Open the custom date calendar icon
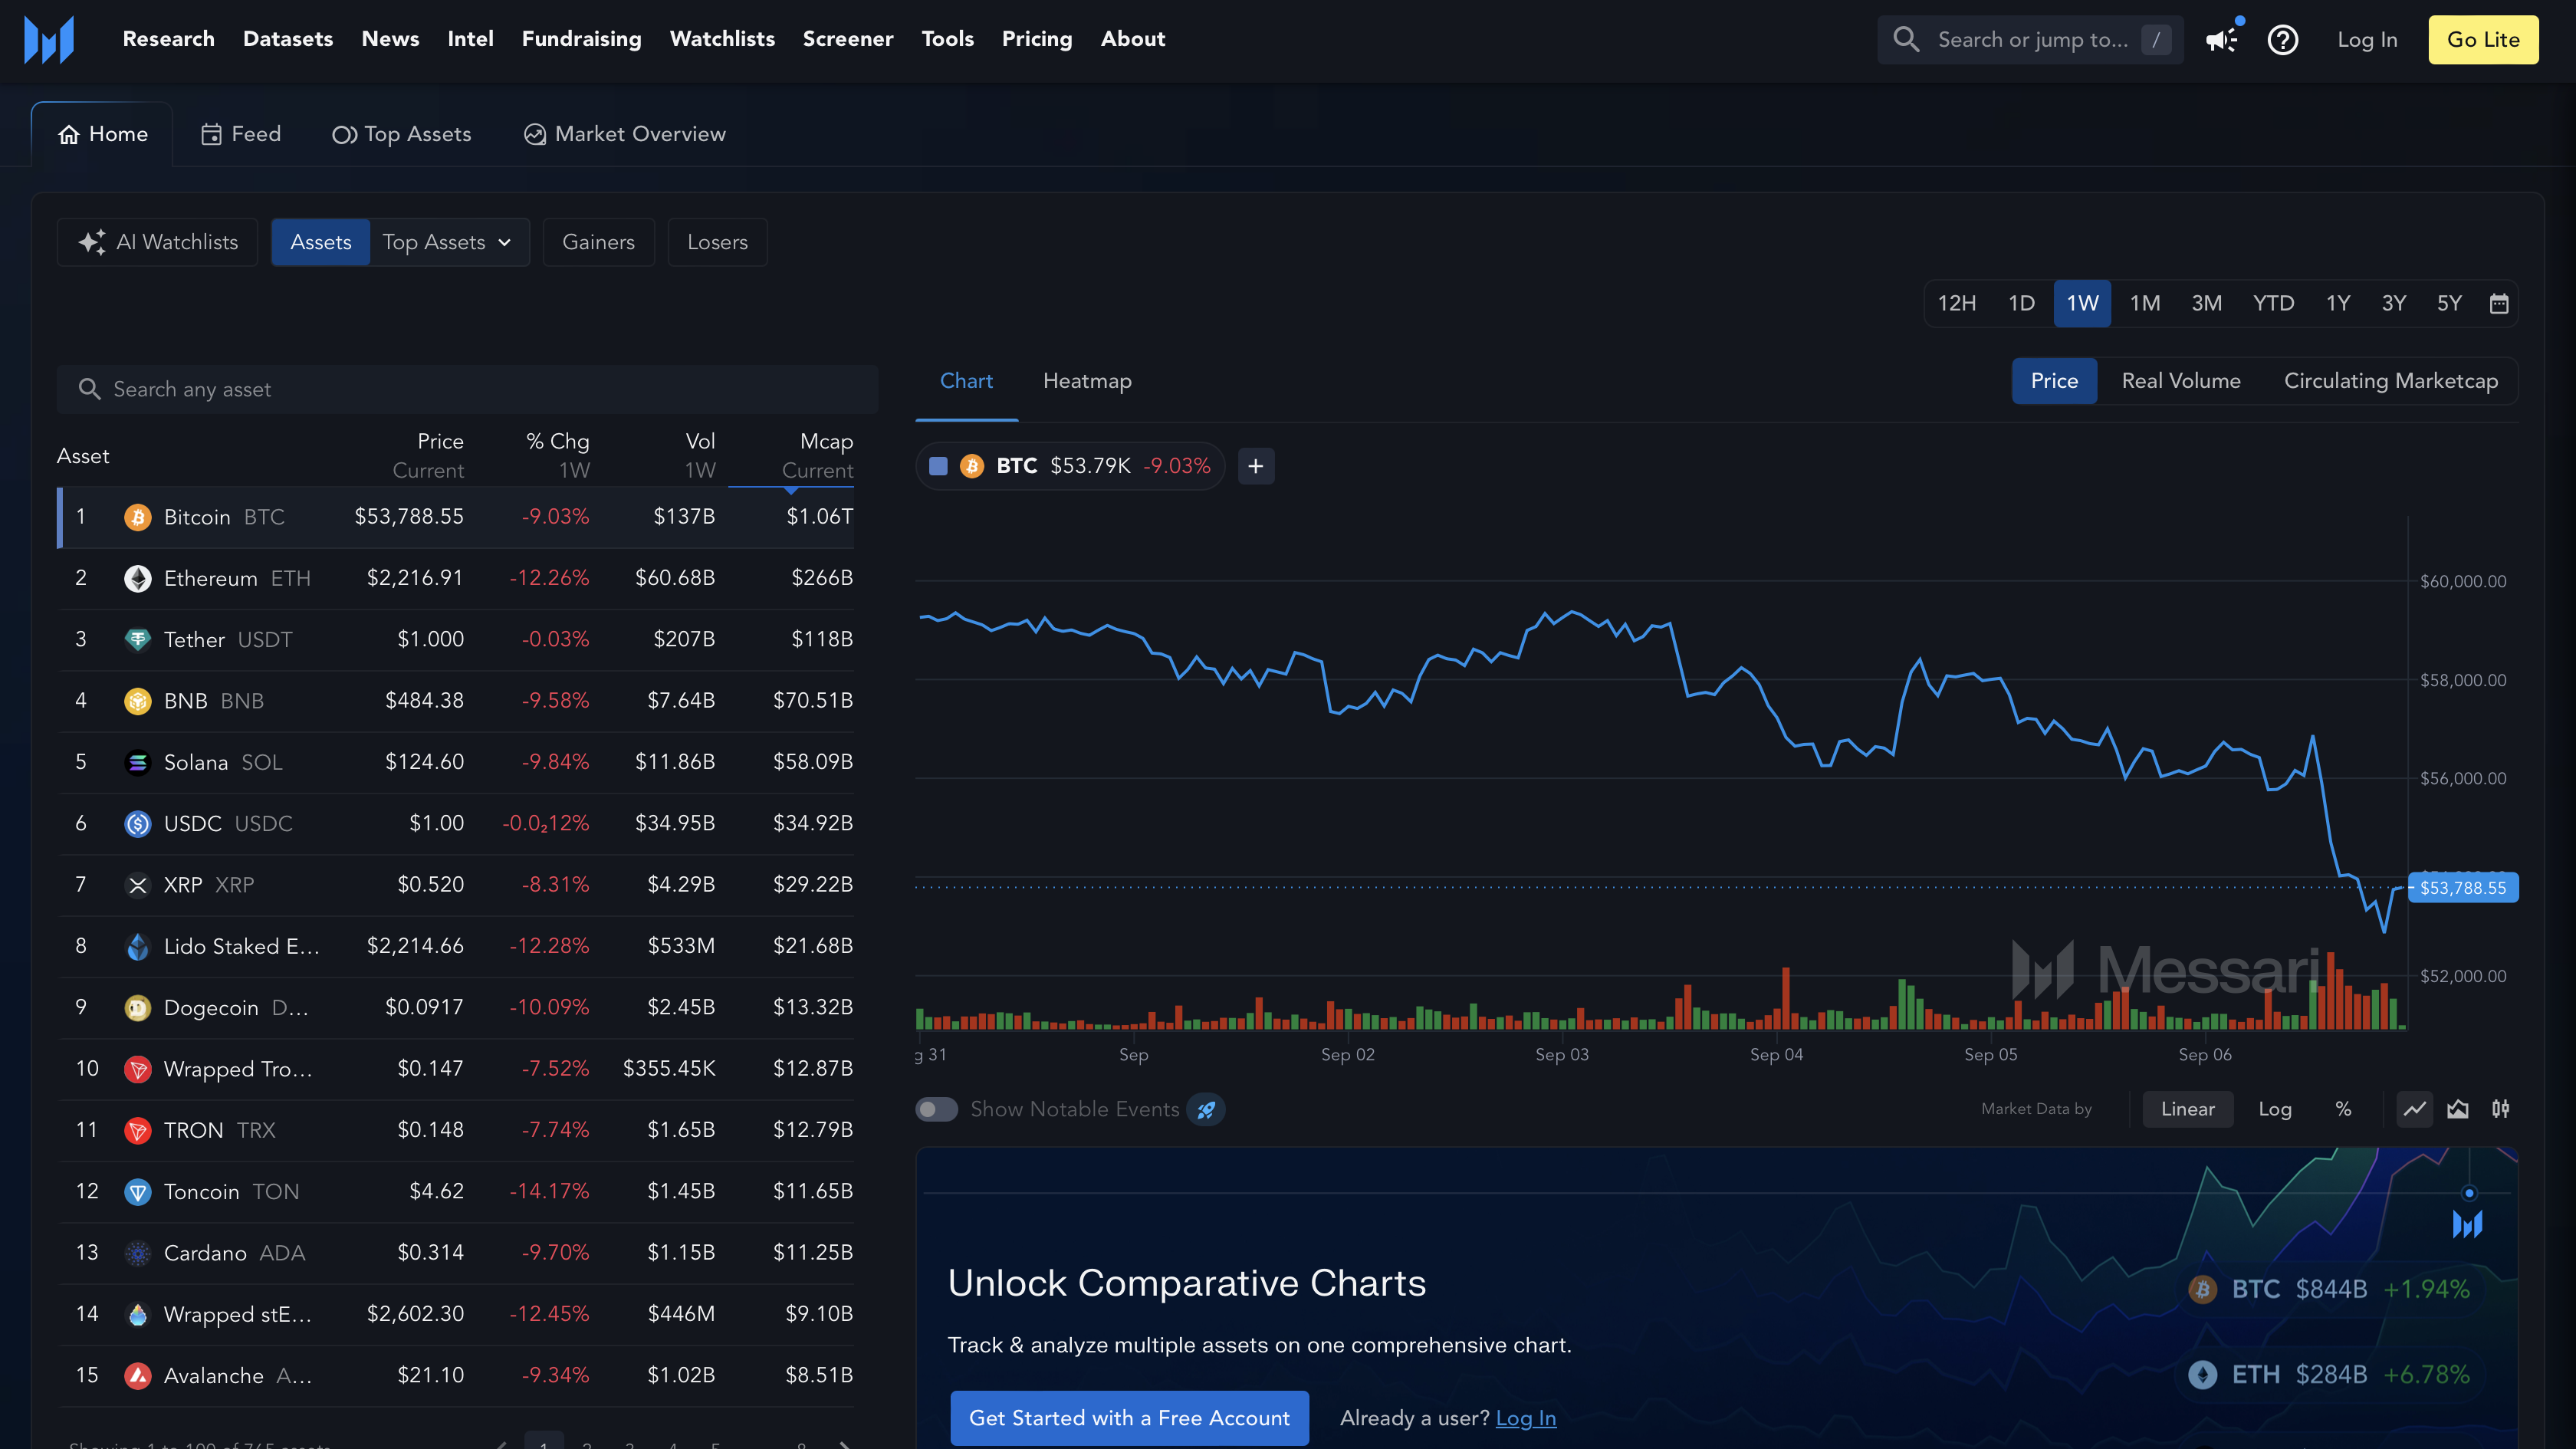 click(2498, 304)
